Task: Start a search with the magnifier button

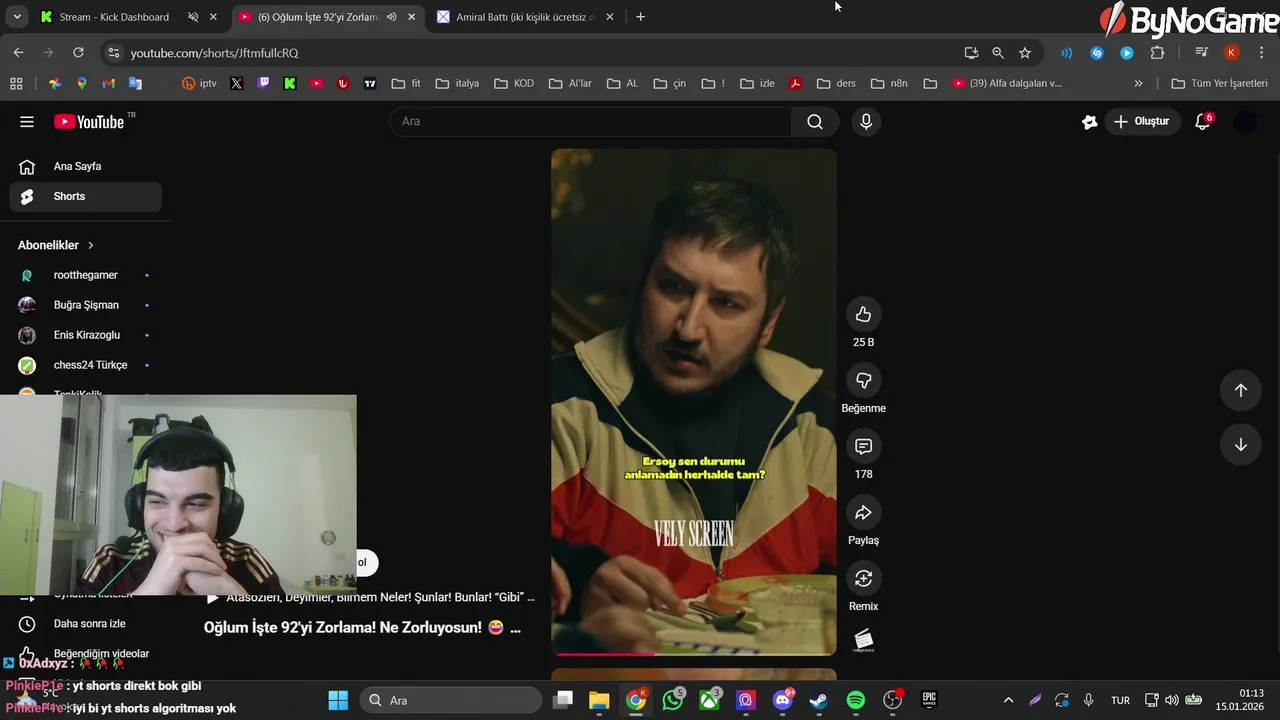Action: pos(815,121)
